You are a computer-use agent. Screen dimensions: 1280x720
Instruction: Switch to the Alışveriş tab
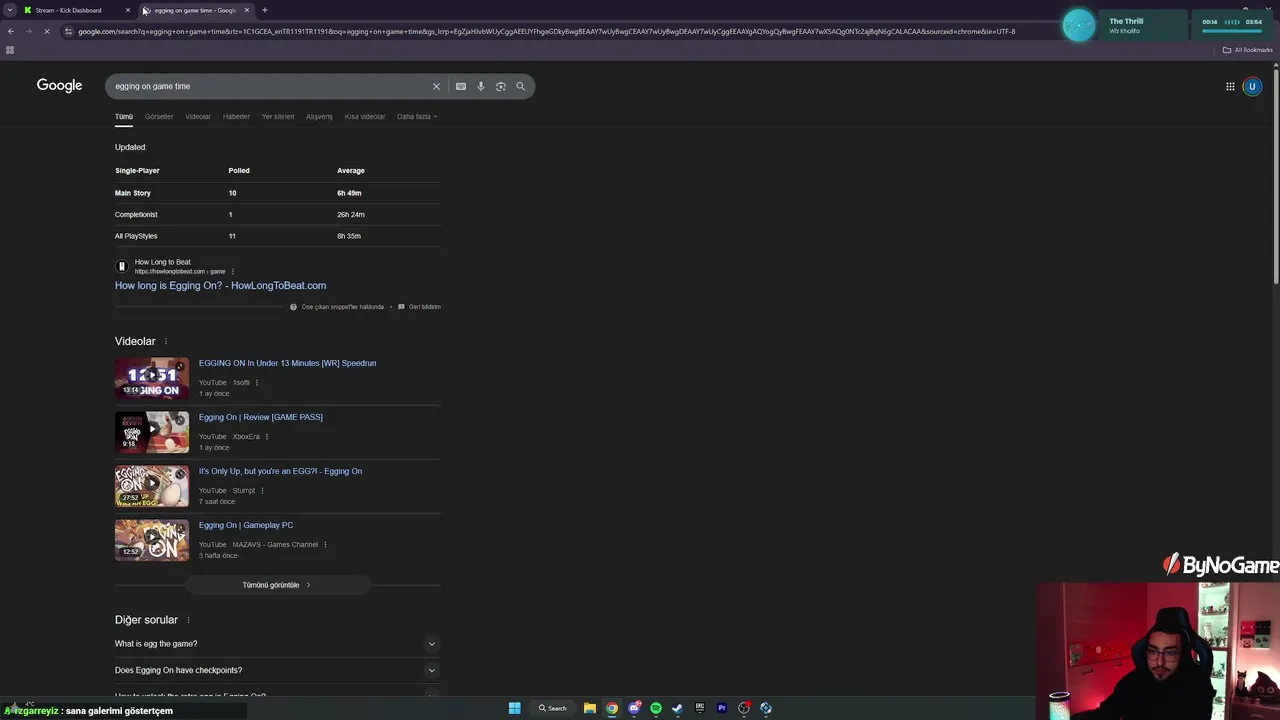point(319,117)
